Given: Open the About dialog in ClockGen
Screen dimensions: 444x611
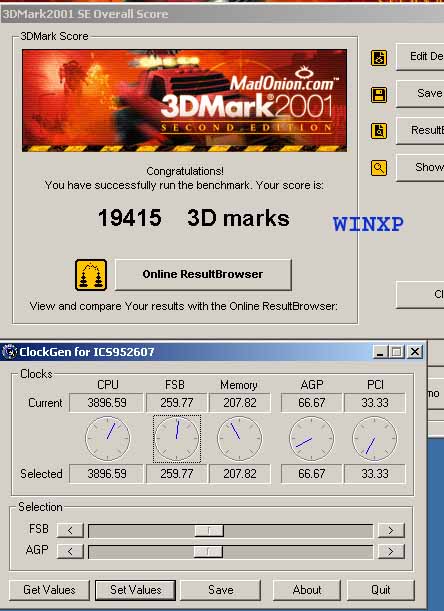Looking at the screenshot, I should [307, 590].
